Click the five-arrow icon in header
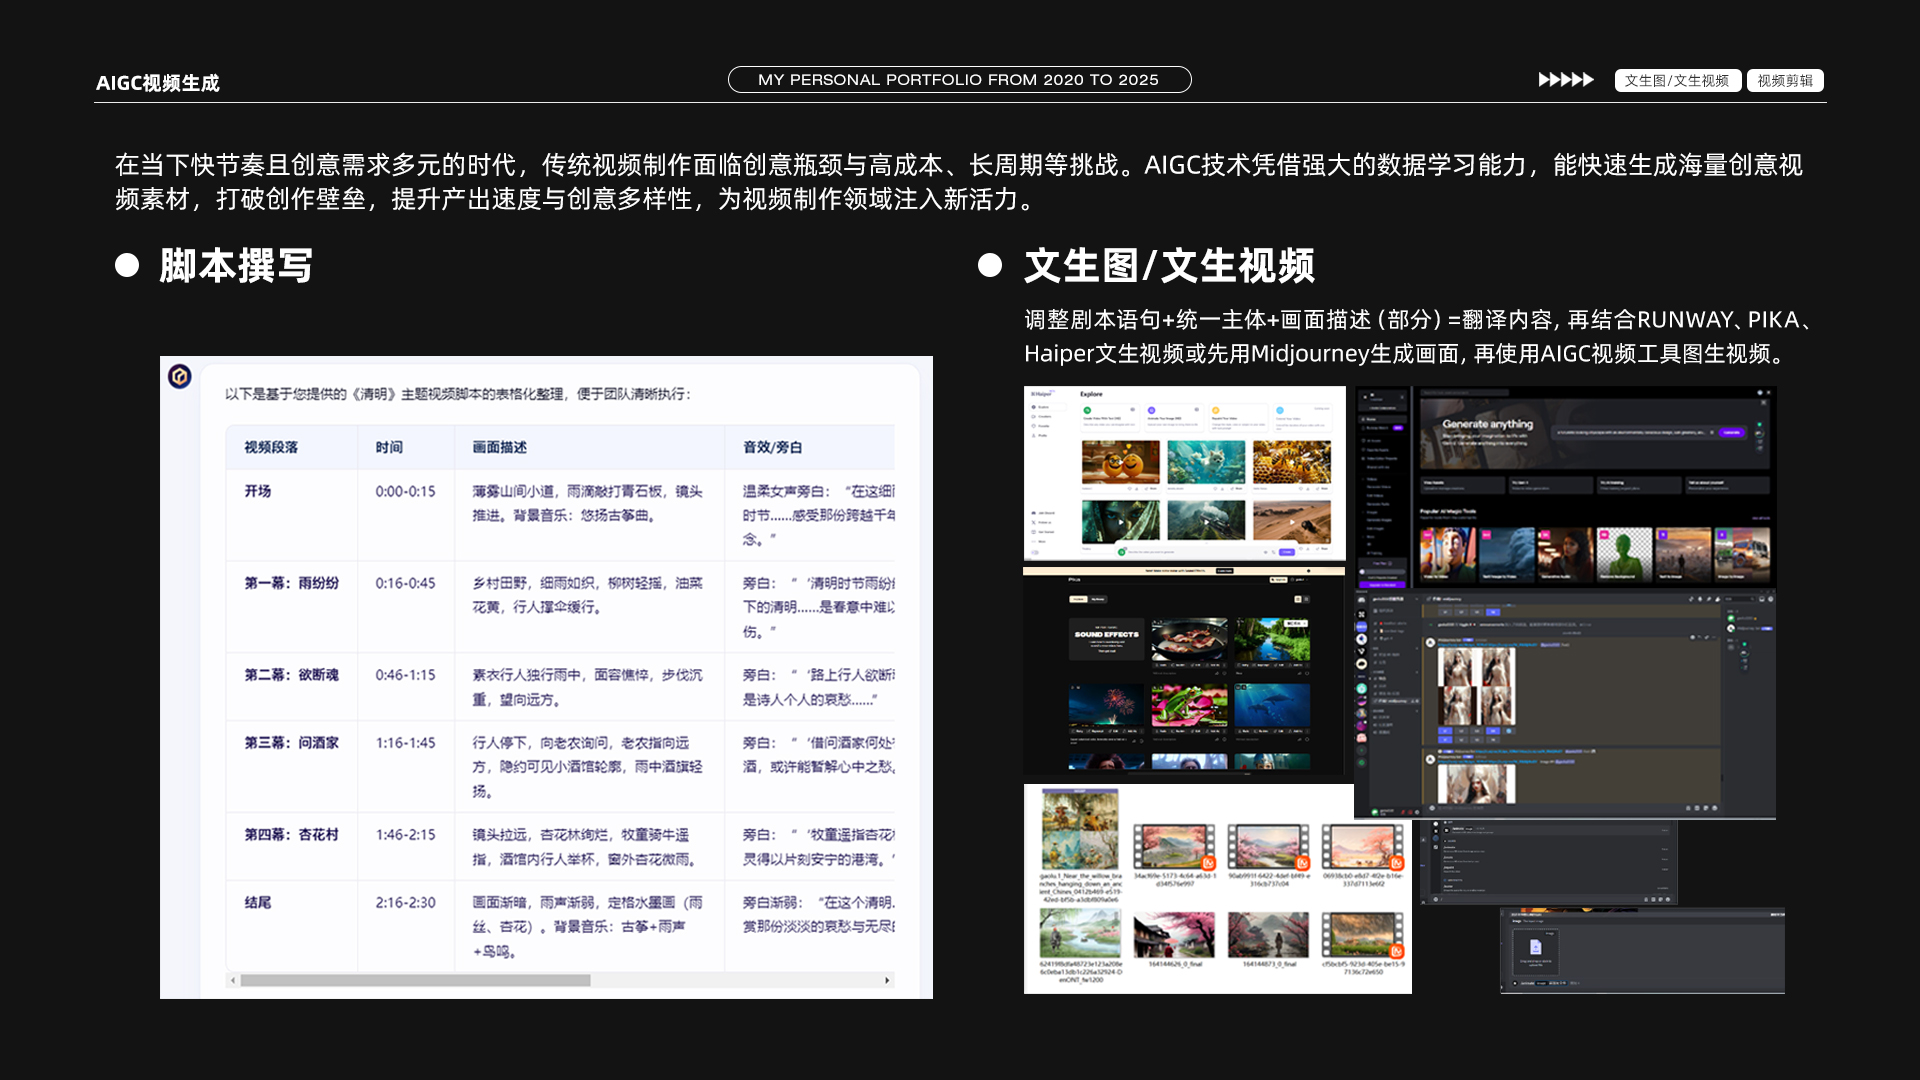Screen dimensions: 1920x1080 (1565, 80)
